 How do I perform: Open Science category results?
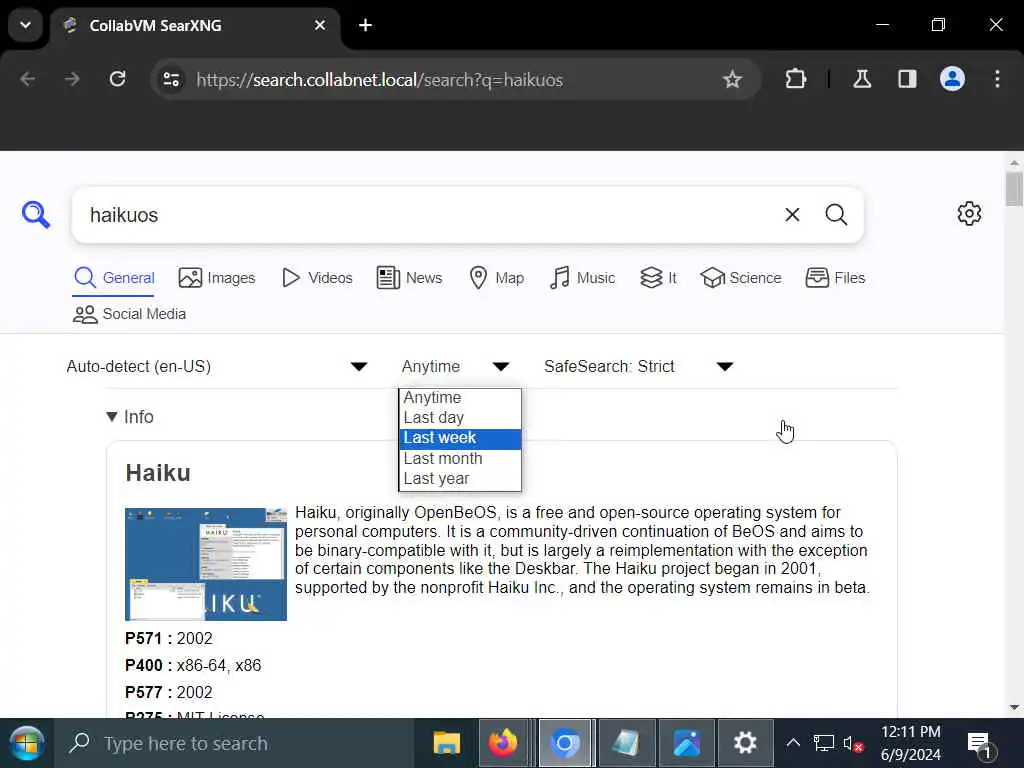pyautogui.click(x=741, y=278)
